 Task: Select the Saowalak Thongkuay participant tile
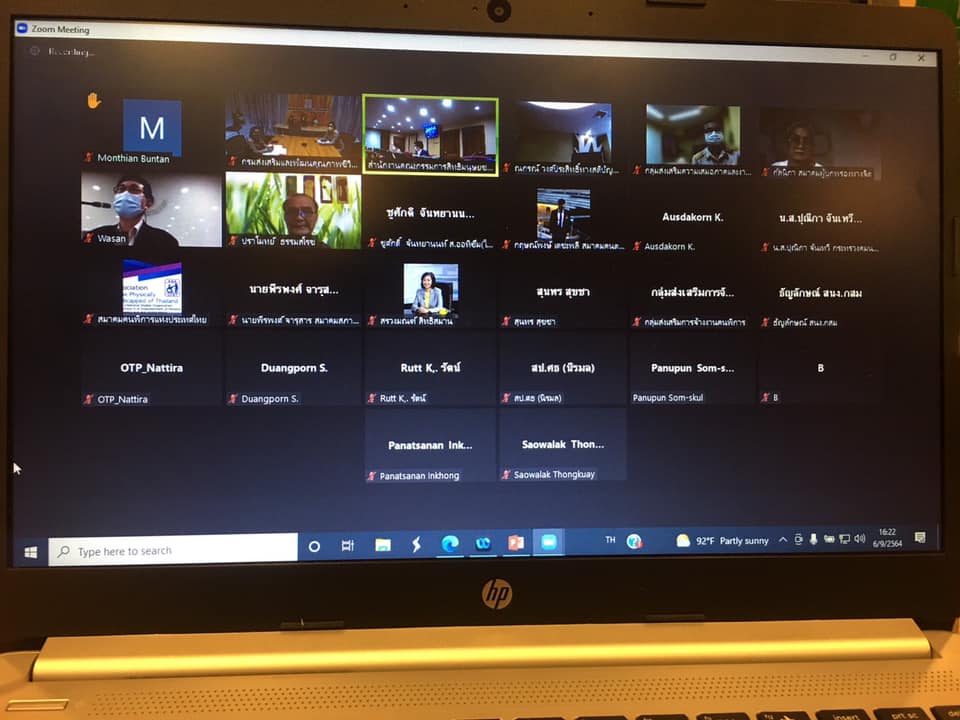(x=562, y=452)
